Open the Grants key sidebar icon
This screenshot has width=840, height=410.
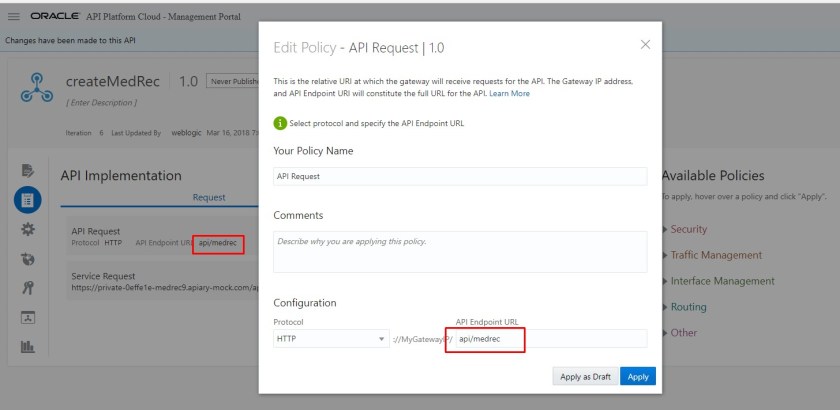coord(28,288)
